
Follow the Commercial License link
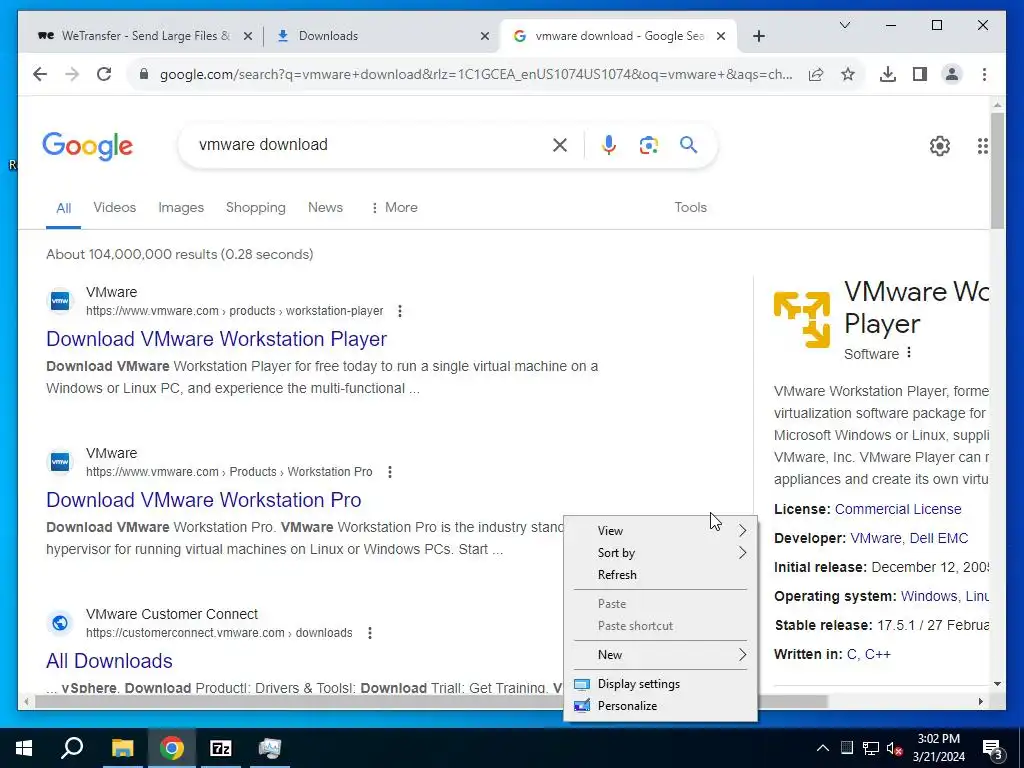click(x=898, y=509)
